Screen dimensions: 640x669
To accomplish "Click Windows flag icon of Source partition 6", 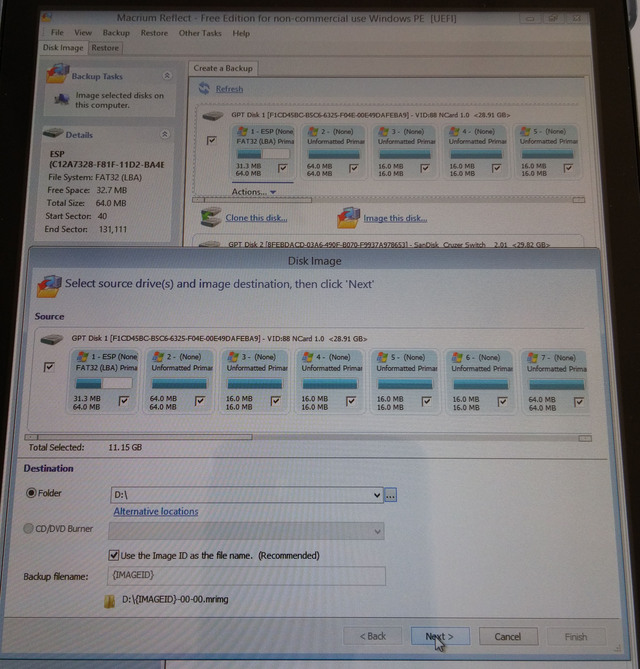I will tap(457, 357).
